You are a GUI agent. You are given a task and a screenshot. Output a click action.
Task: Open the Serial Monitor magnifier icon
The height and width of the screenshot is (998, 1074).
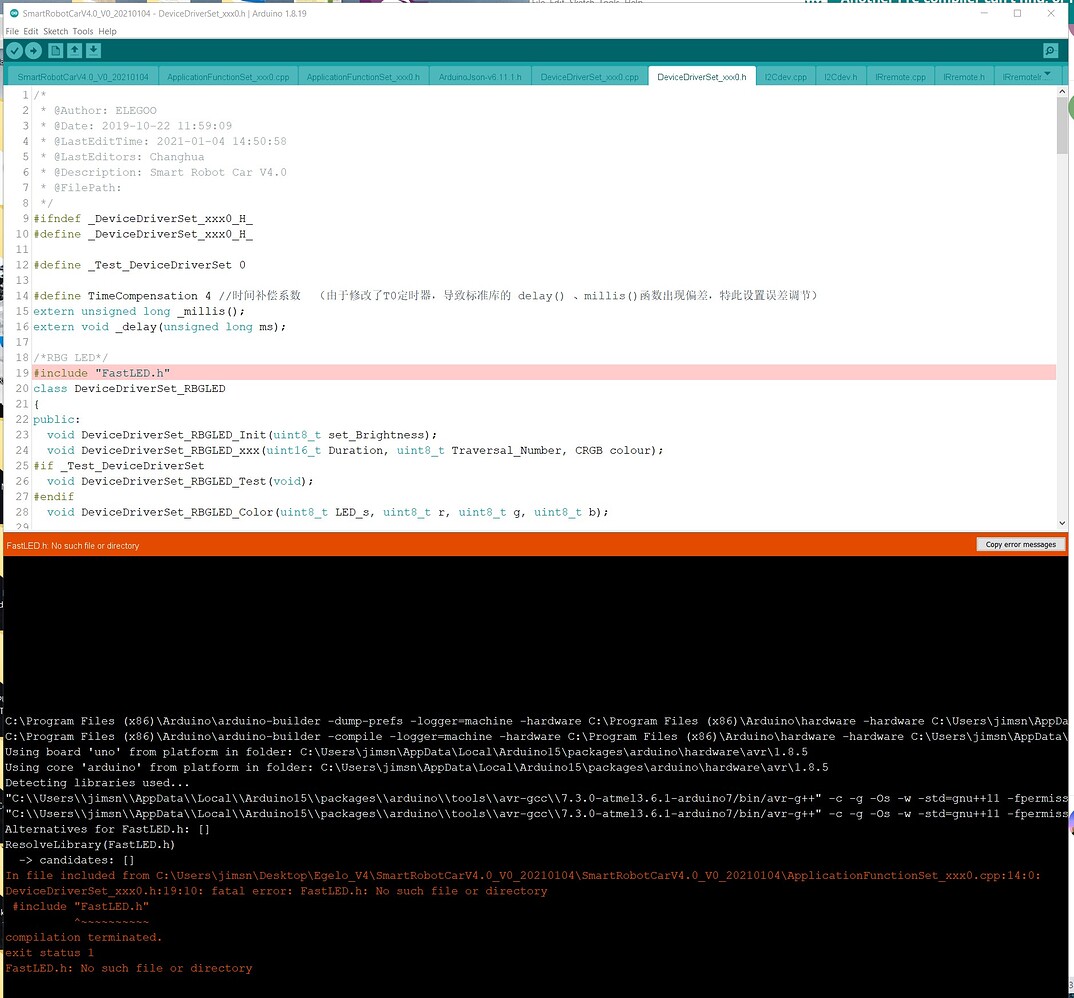(1049, 50)
